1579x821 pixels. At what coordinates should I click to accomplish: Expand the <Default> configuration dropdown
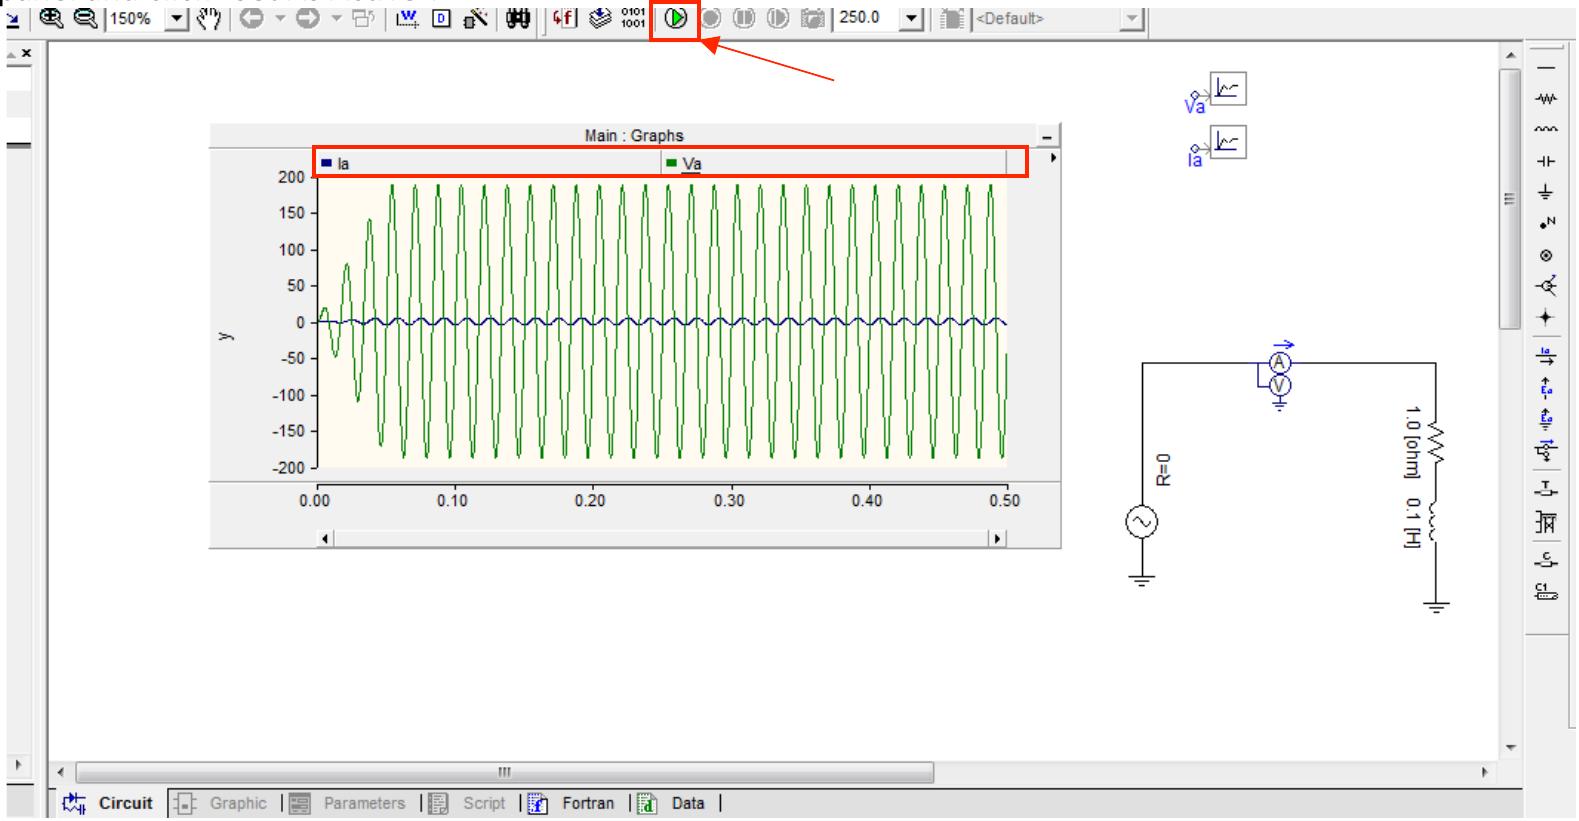click(x=1131, y=19)
